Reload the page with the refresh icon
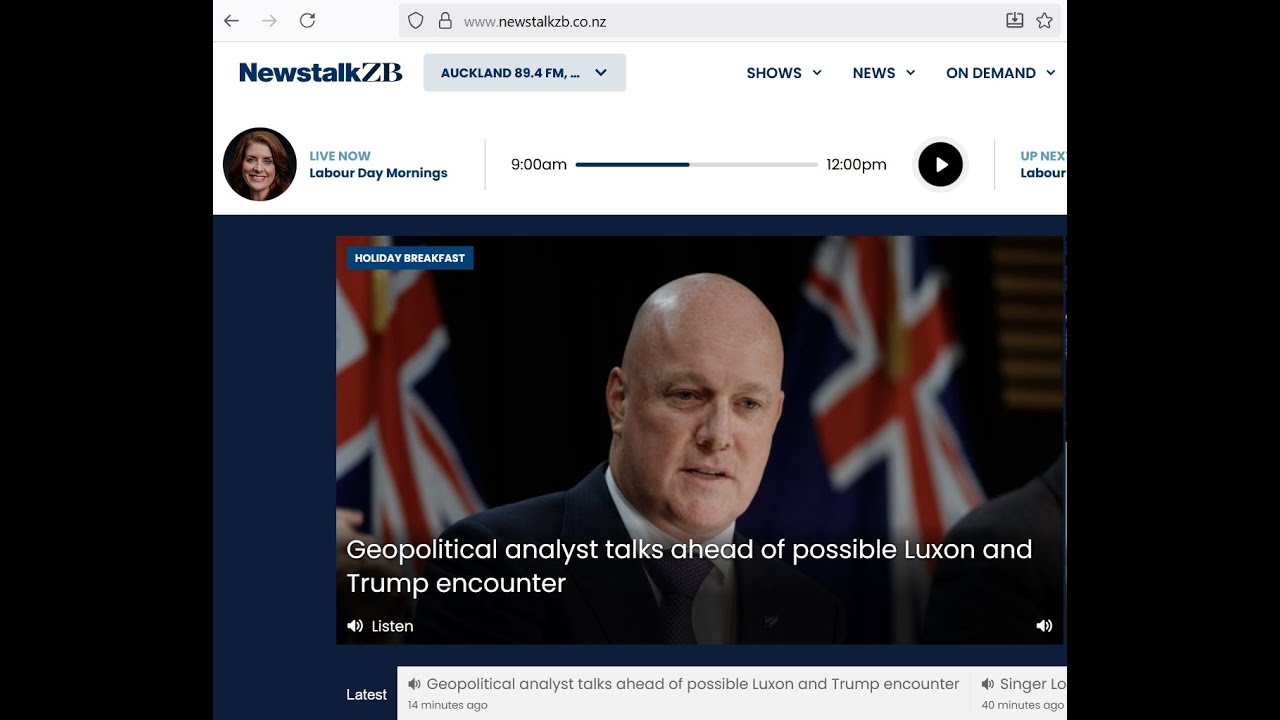This screenshot has width=1280, height=720. [x=307, y=21]
